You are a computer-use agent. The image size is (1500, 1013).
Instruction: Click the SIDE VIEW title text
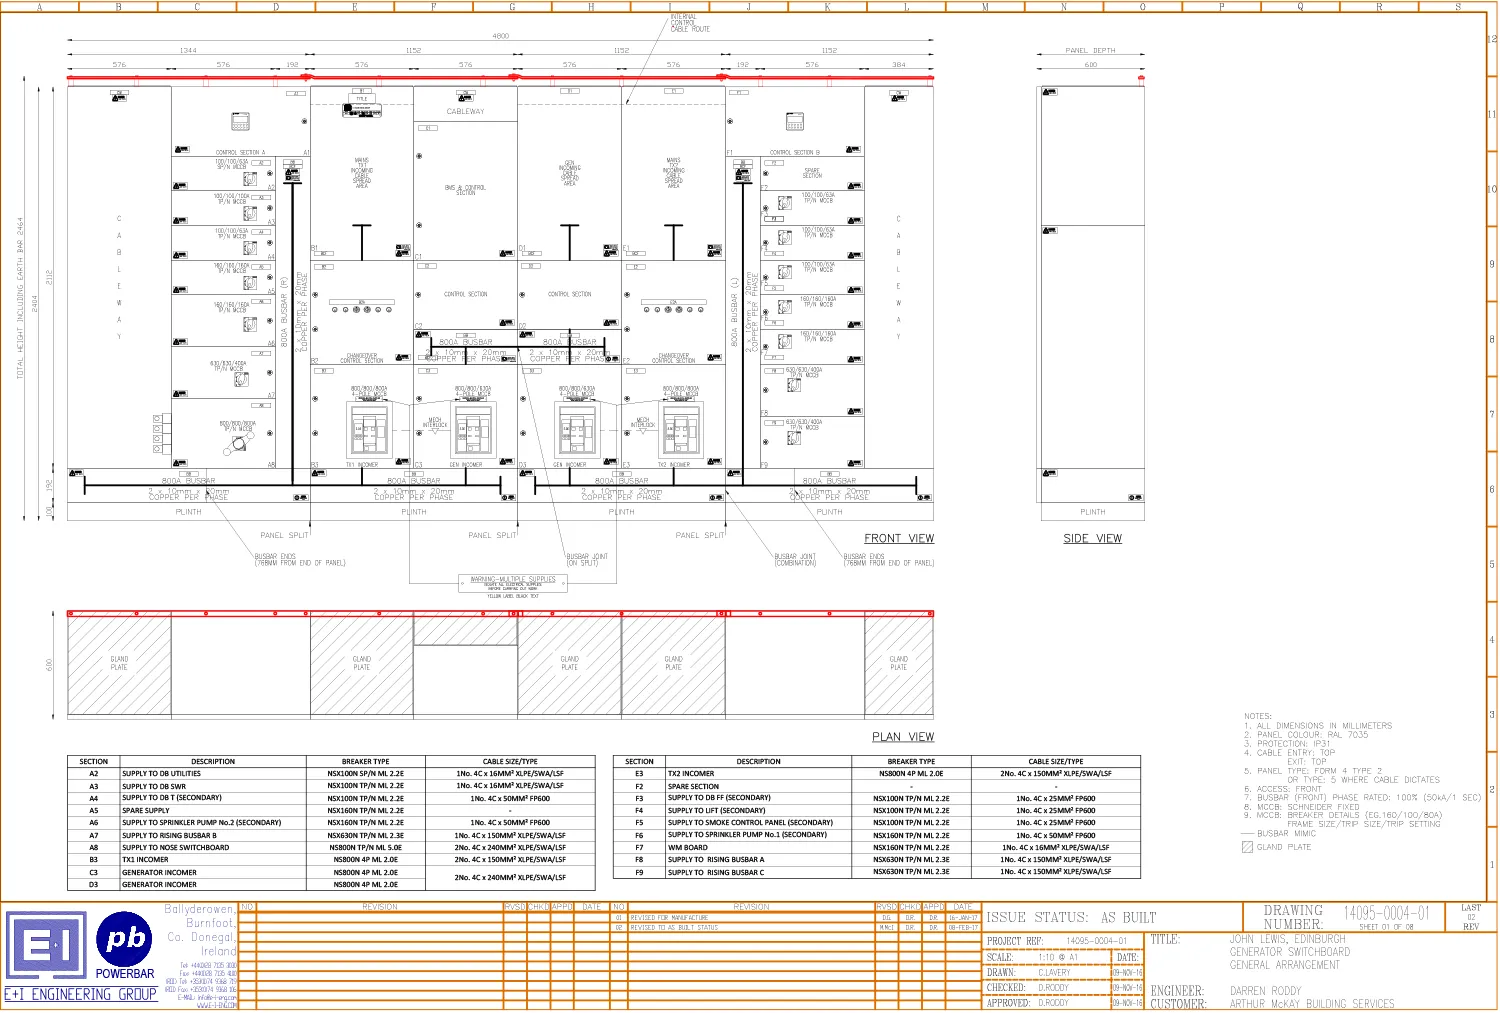click(1092, 538)
